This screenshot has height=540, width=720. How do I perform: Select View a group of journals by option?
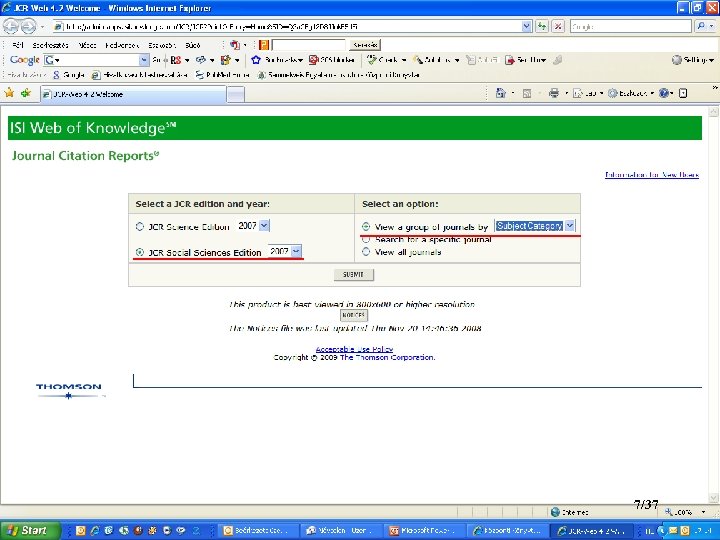366,226
